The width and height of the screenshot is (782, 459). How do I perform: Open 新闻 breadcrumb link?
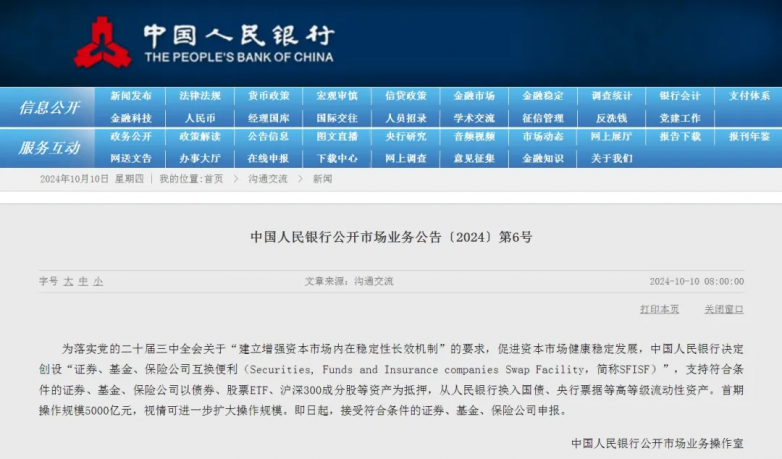click(322, 179)
